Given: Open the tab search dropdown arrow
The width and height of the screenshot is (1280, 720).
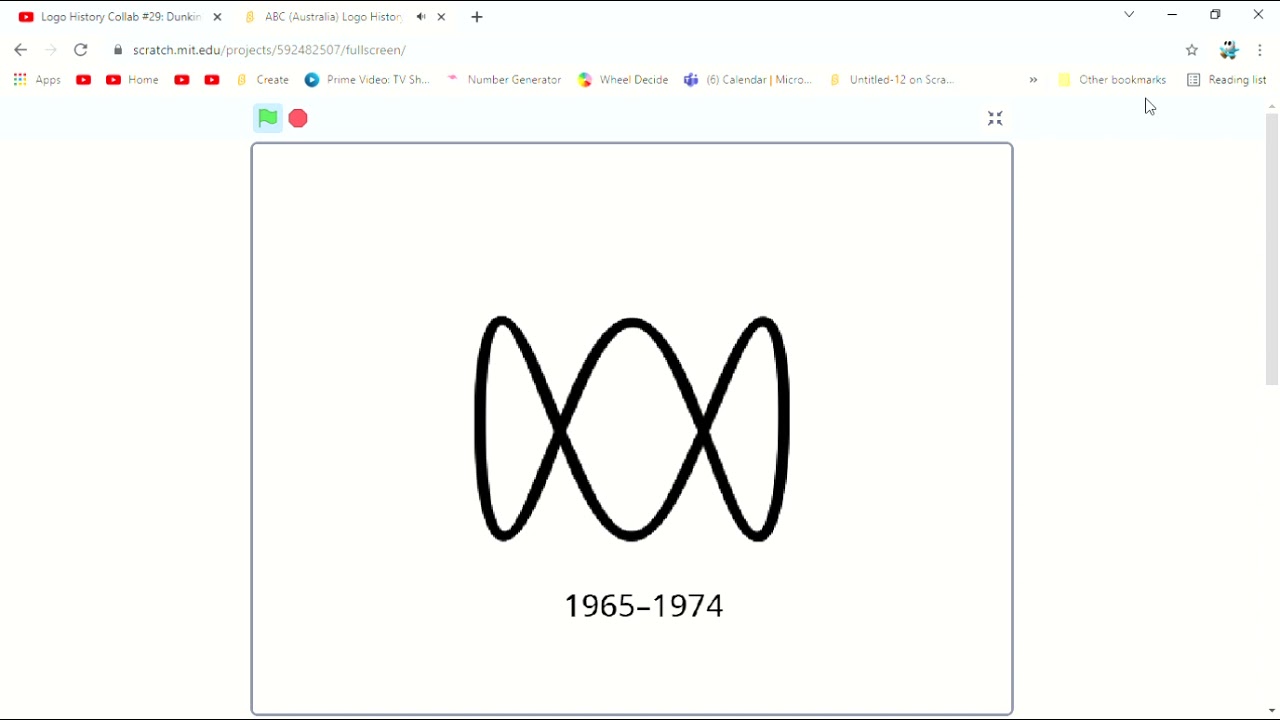Looking at the screenshot, I should pos(1129,15).
